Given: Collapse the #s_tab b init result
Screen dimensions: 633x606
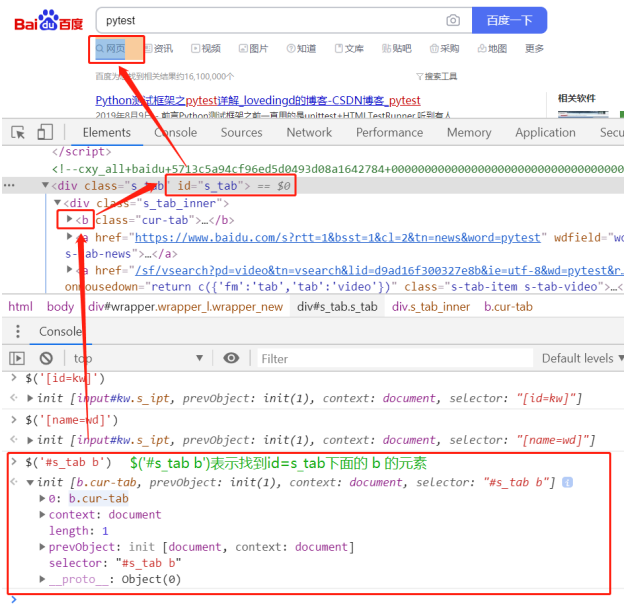Looking at the screenshot, I should 30,482.
